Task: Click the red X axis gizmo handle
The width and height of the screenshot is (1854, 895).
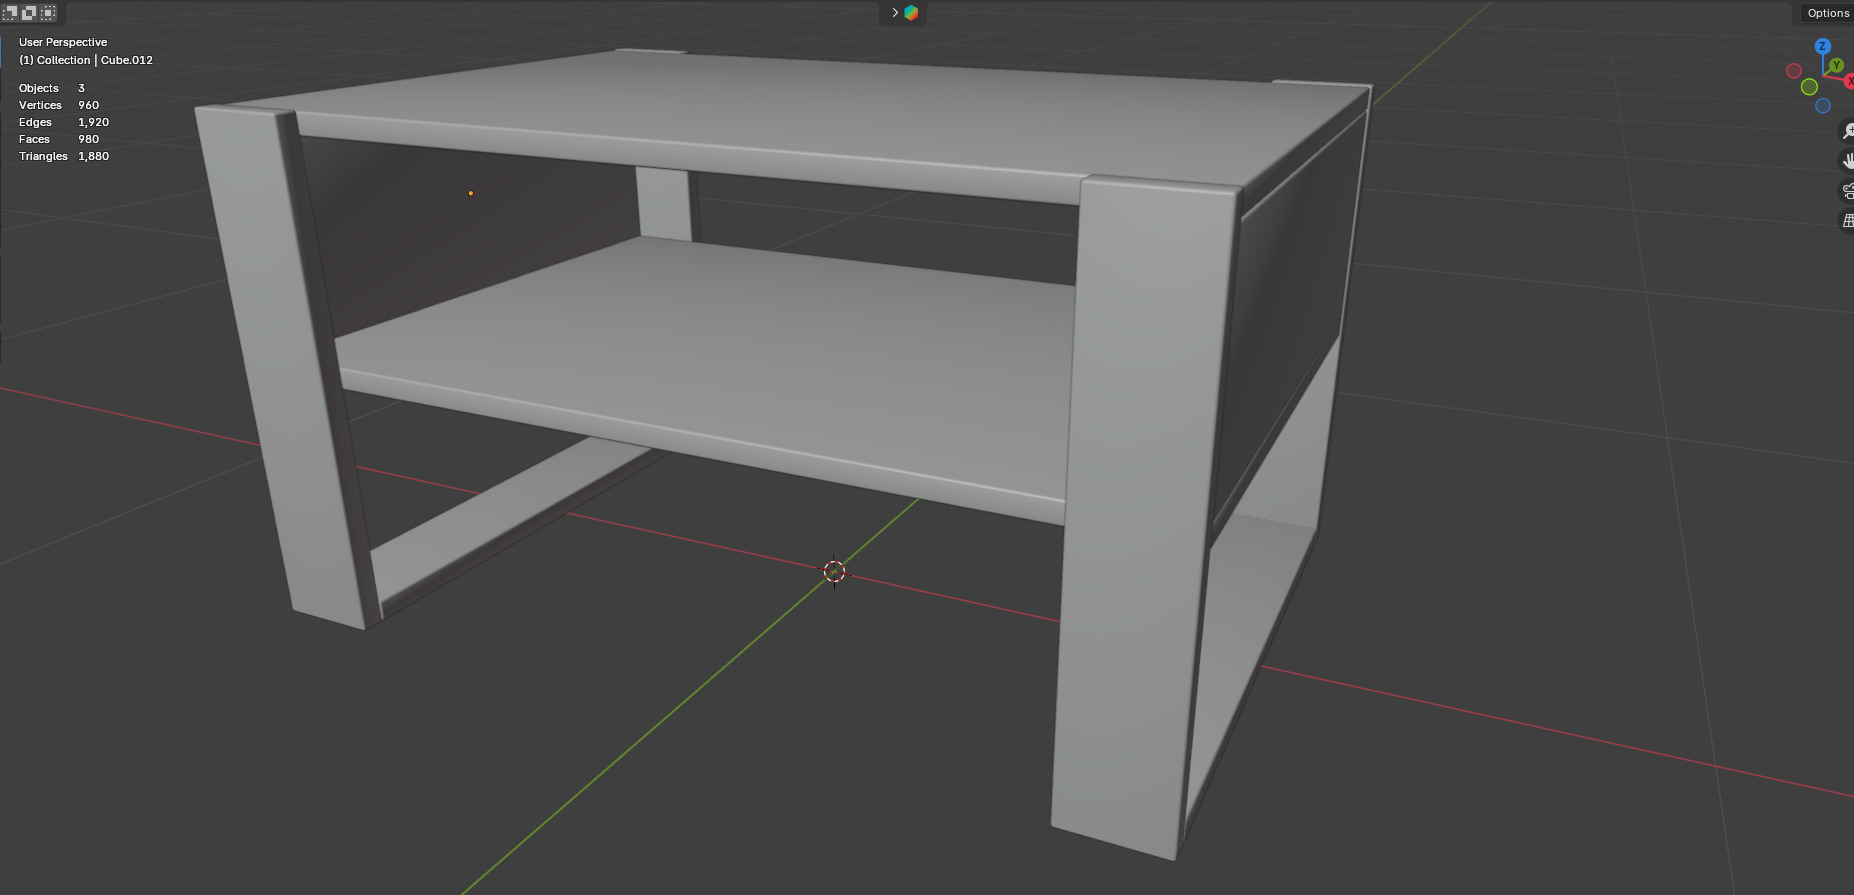Action: 1849,81
